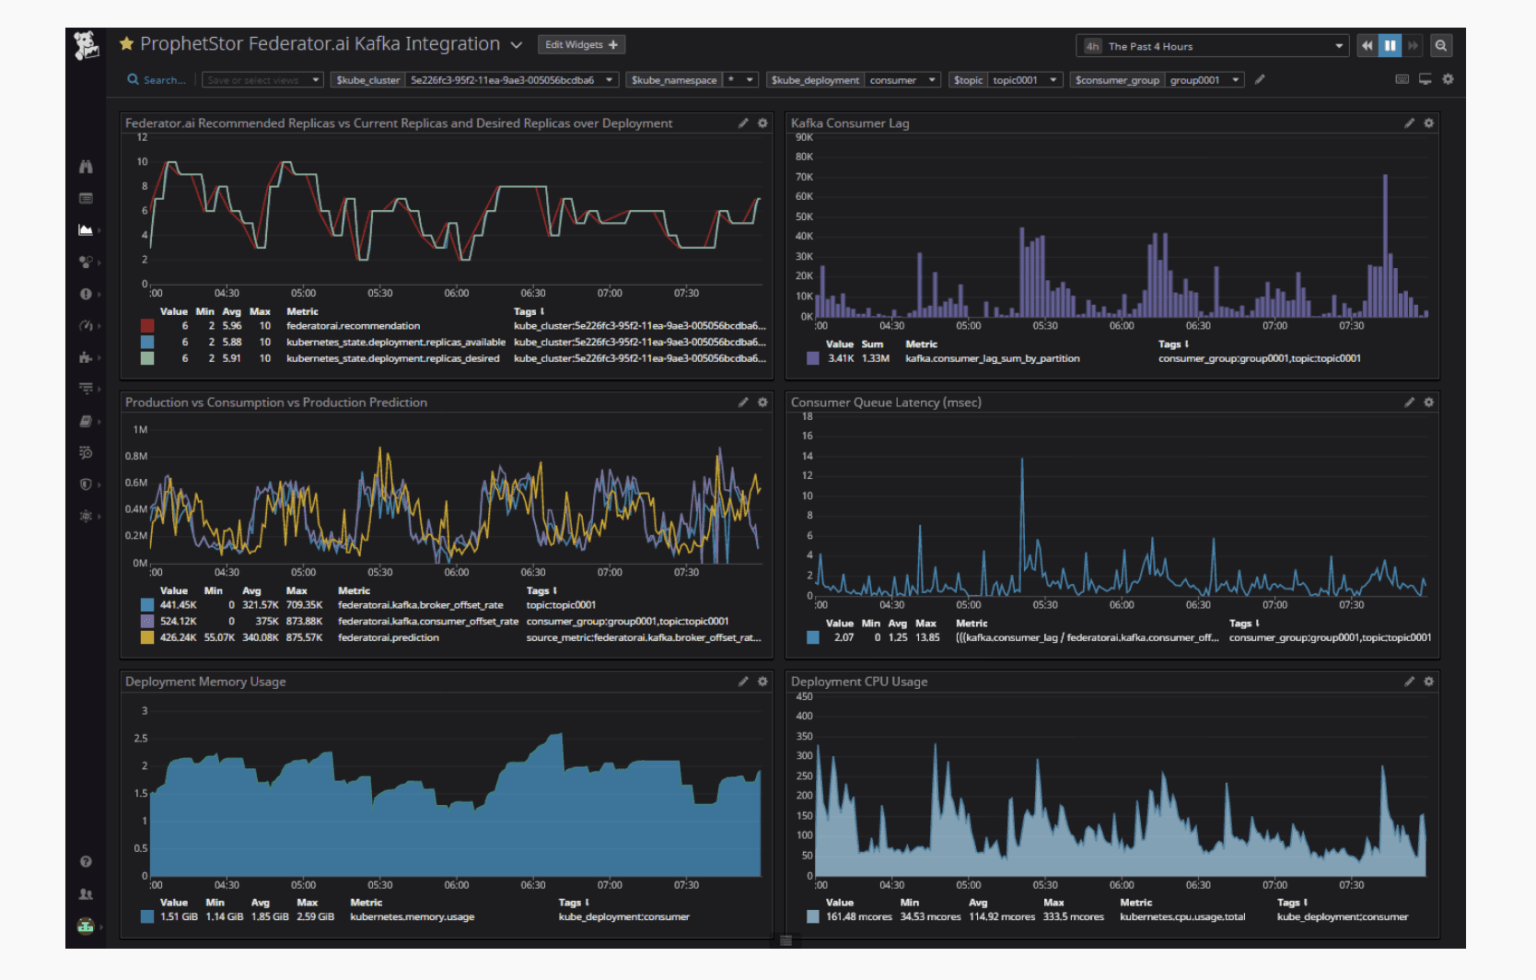The width and height of the screenshot is (1536, 980).
Task: Click the red federatorai.recommendation legend swatch
Action: (147, 326)
